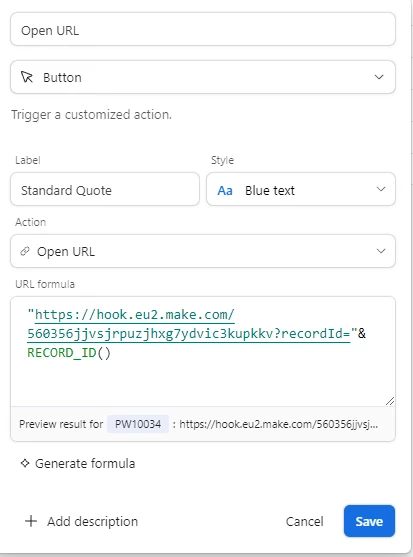413x557 pixels.
Task: Expand the Open URL action dropdown arrow
Action: 381,251
